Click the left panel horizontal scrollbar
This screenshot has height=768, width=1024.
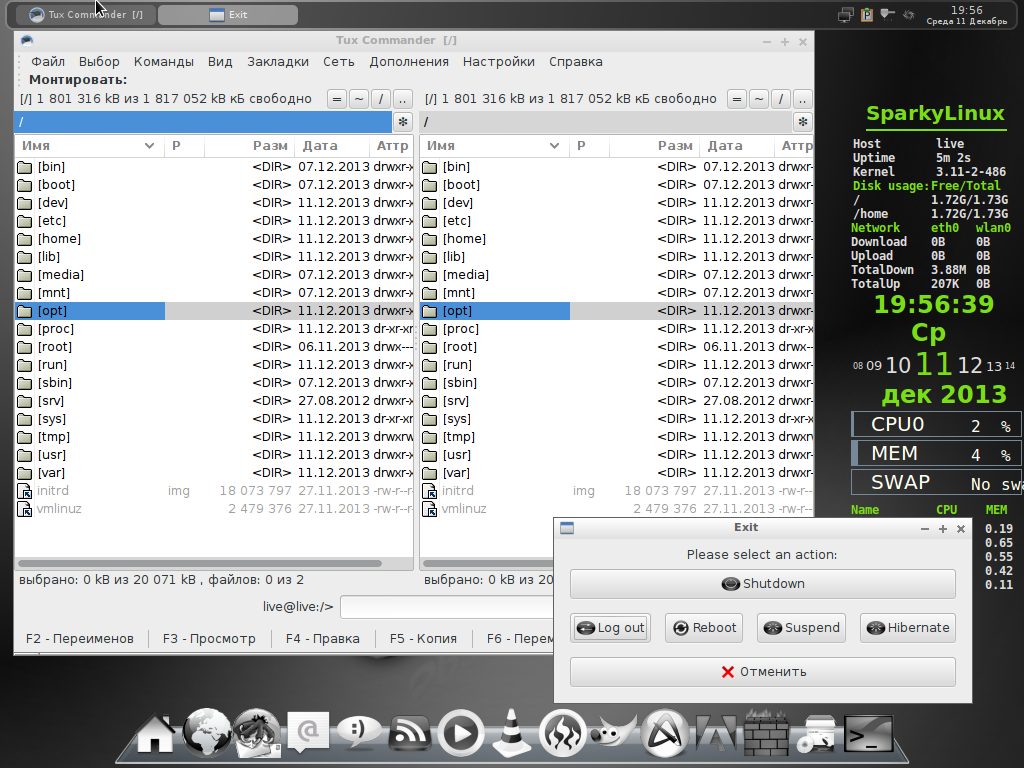pos(200,563)
